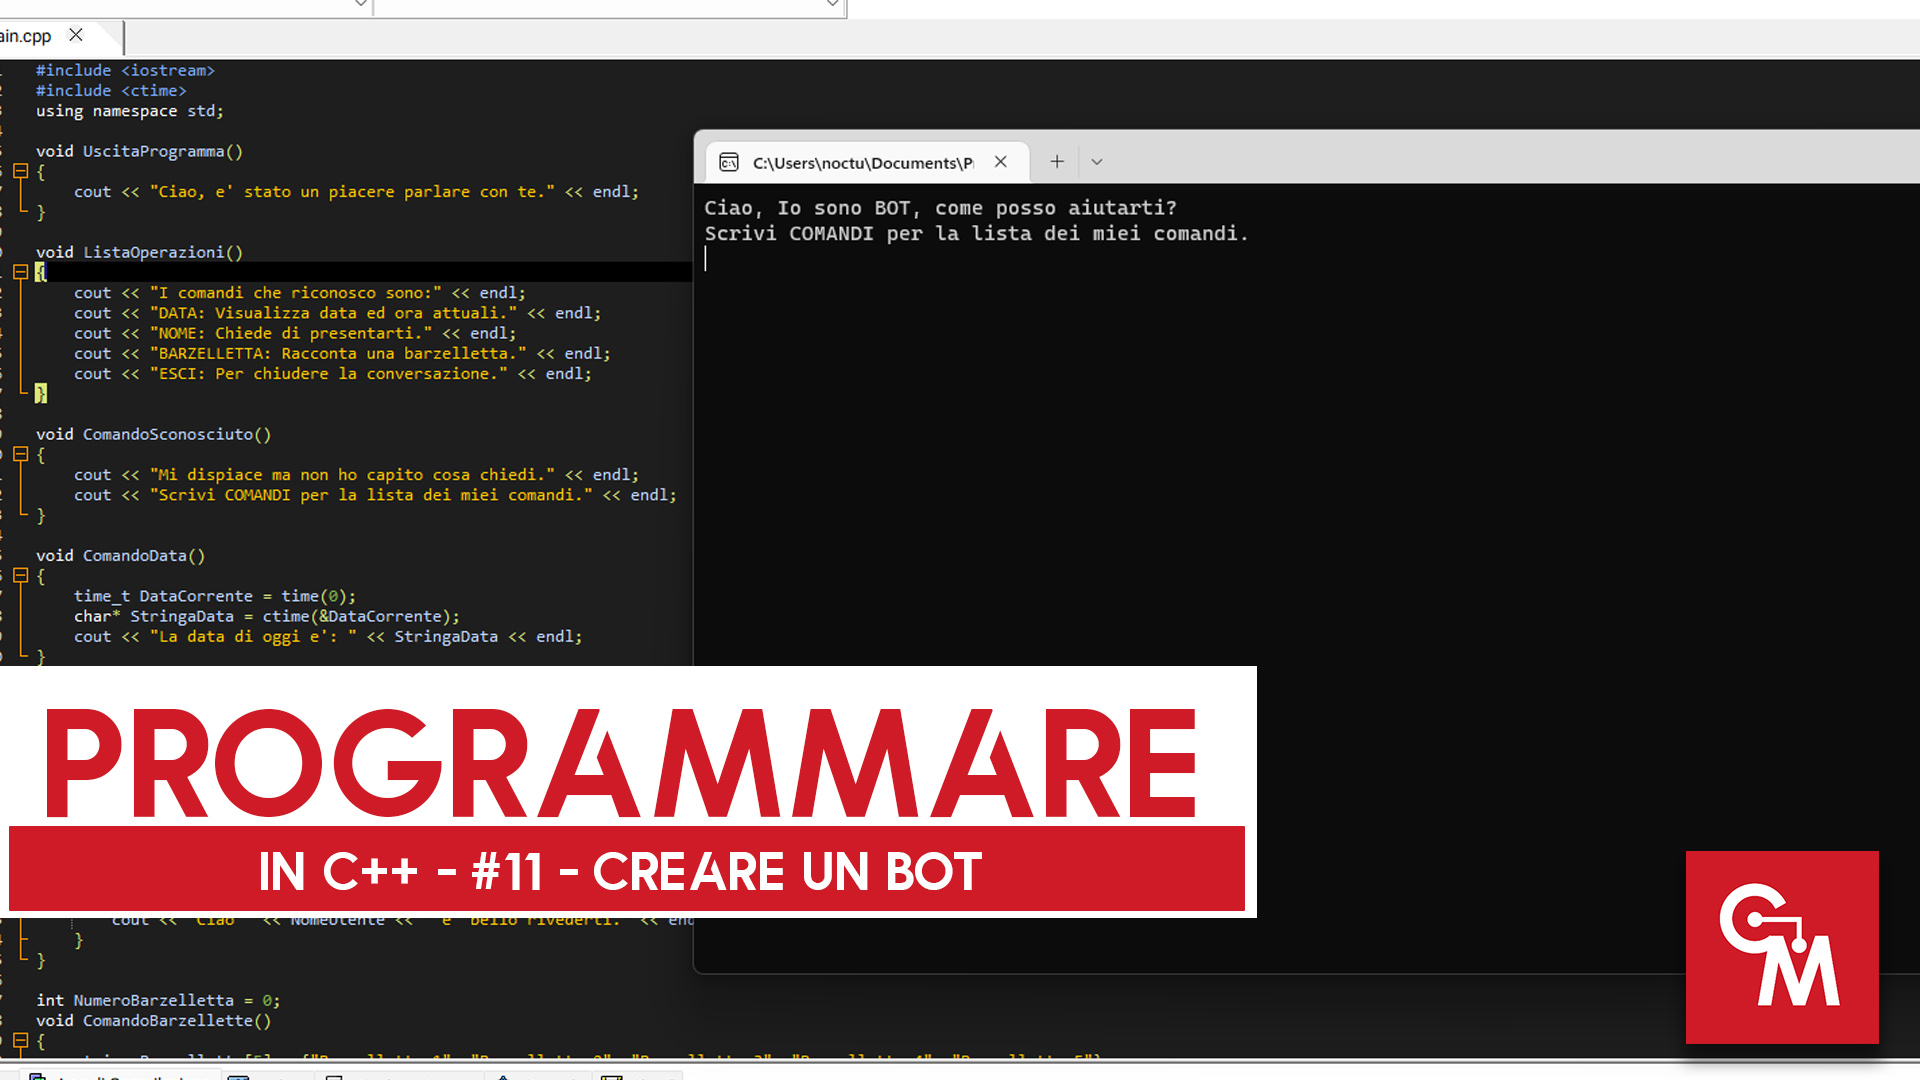Select the terminal tab titled C:\Users\noctu\Documents
The width and height of the screenshot is (1920, 1080).
point(862,162)
